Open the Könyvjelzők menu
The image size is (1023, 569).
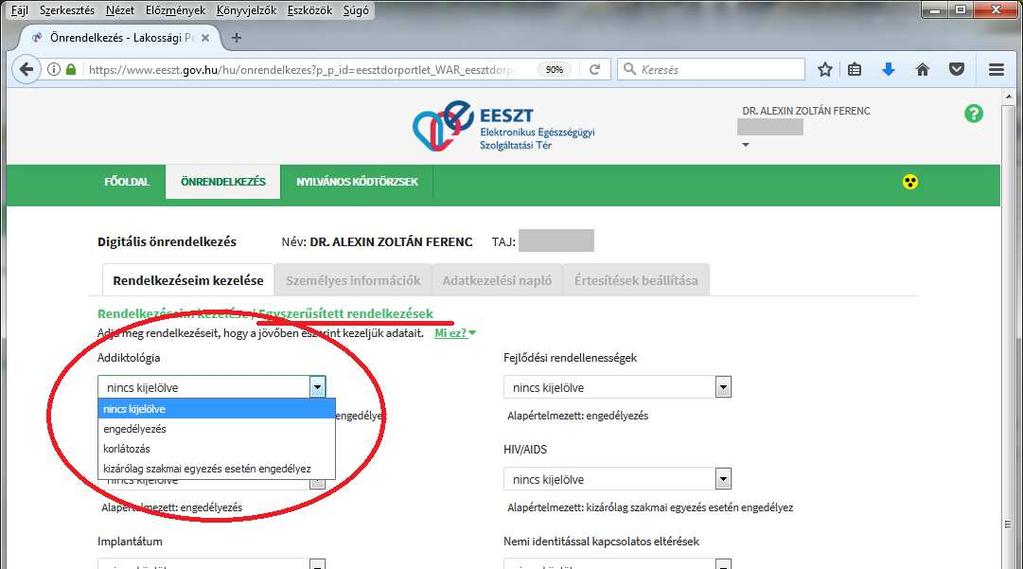[x=246, y=10]
